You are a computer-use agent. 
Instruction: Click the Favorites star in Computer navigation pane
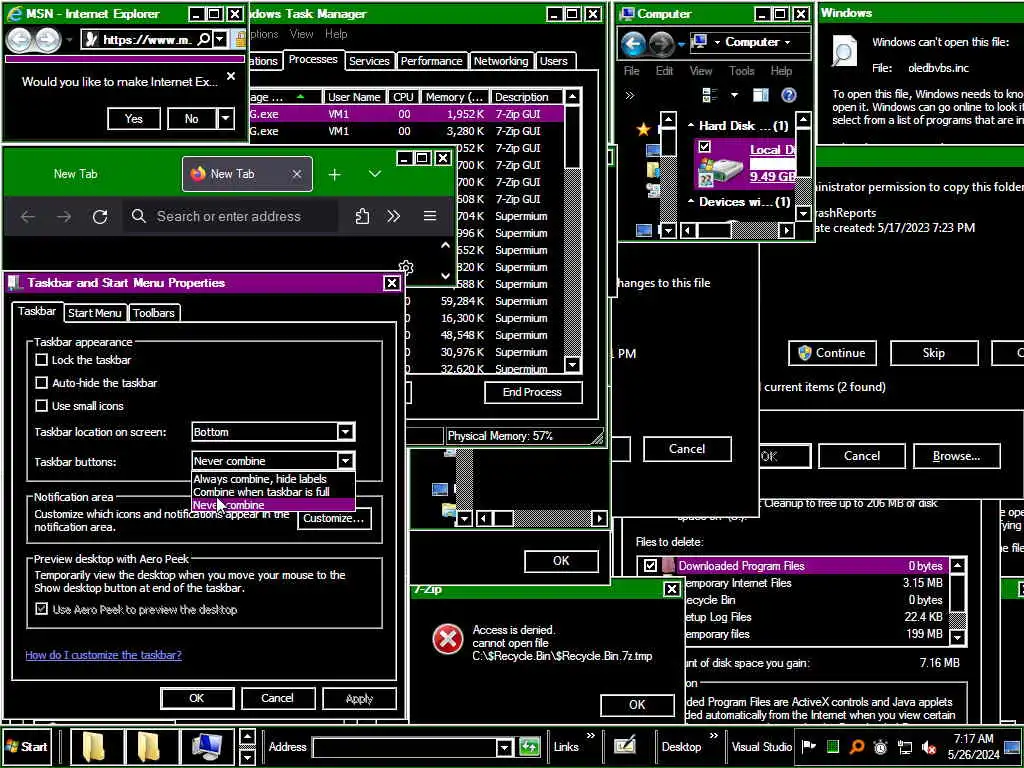click(643, 129)
